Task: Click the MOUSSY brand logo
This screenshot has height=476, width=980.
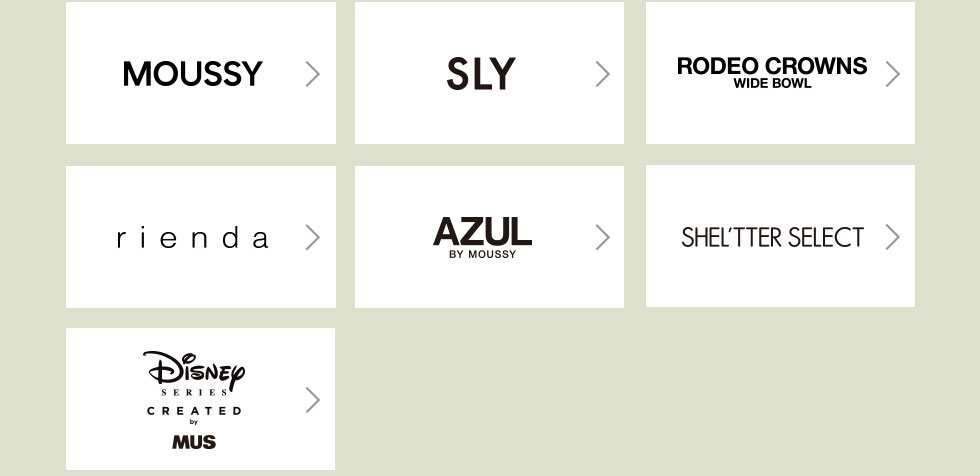Action: pos(193,74)
